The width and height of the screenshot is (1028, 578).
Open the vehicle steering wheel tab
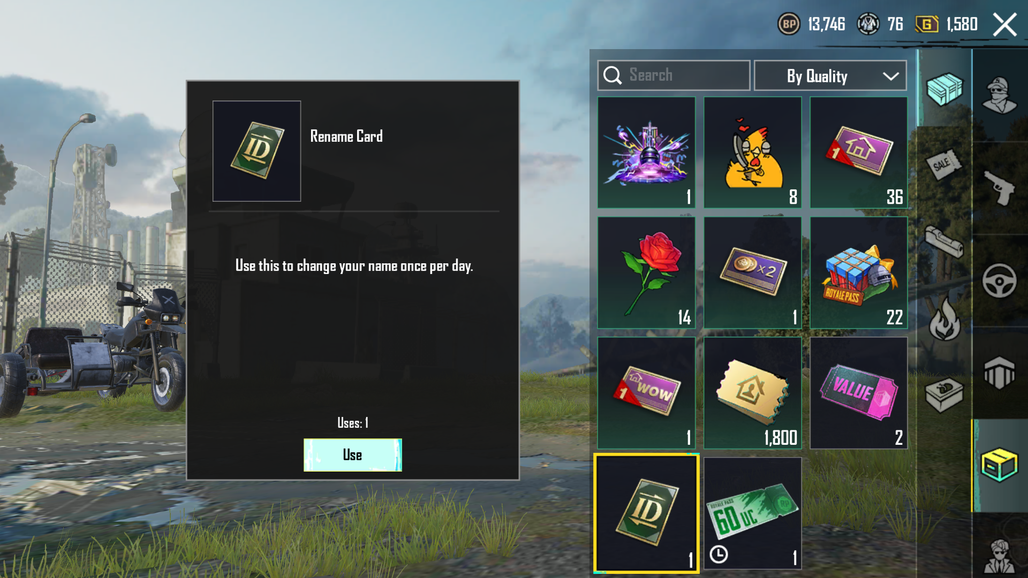(x=1000, y=280)
